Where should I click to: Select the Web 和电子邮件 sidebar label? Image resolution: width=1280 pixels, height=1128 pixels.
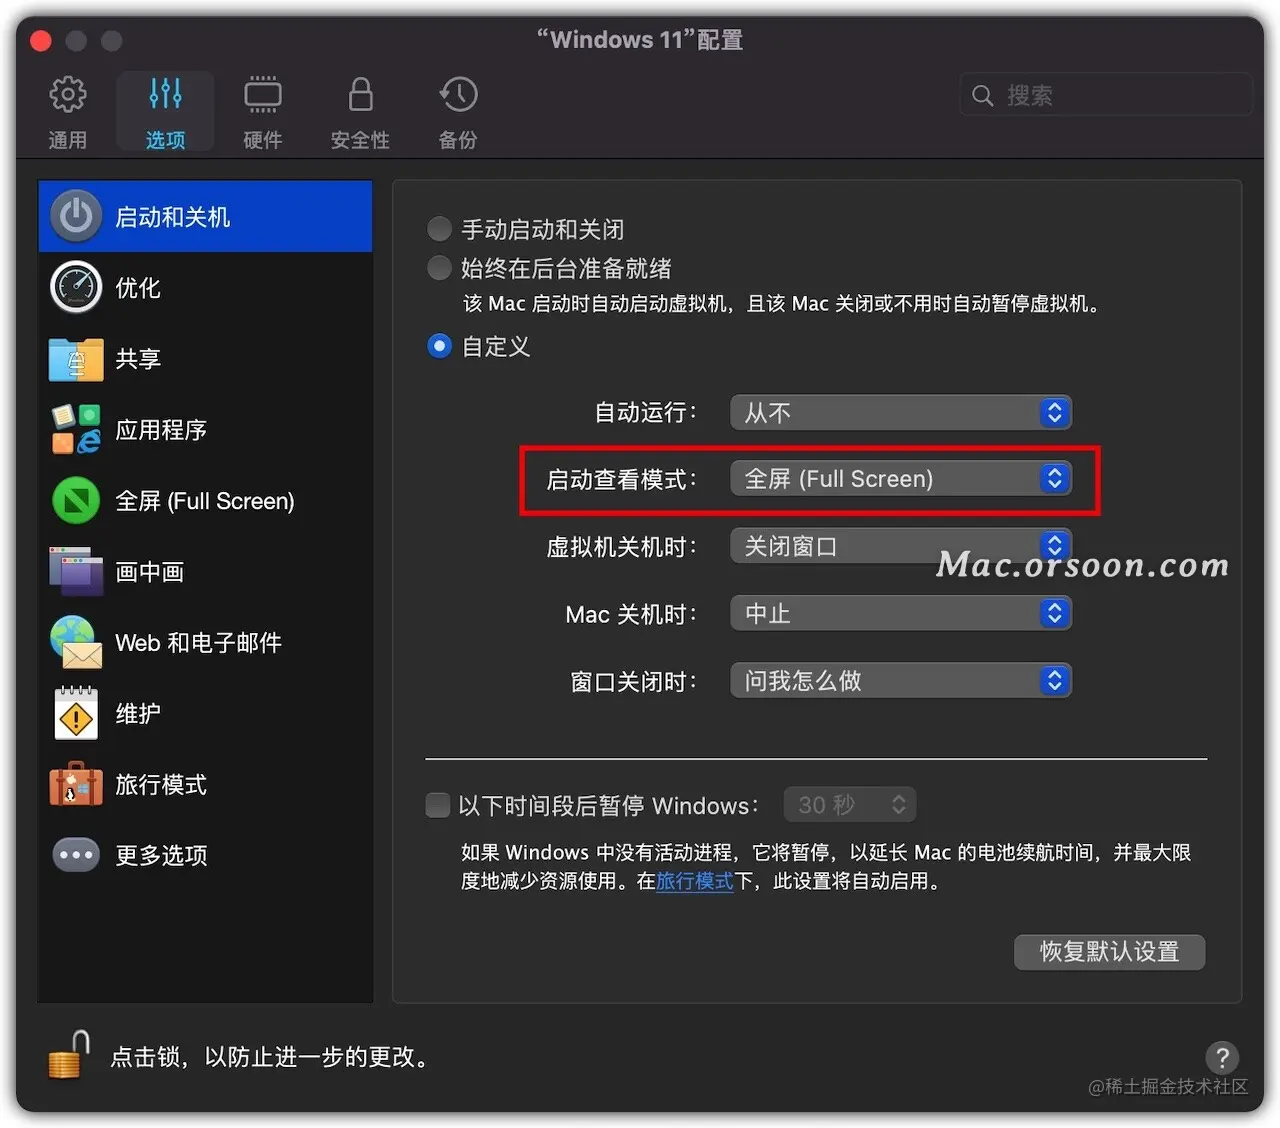[198, 643]
